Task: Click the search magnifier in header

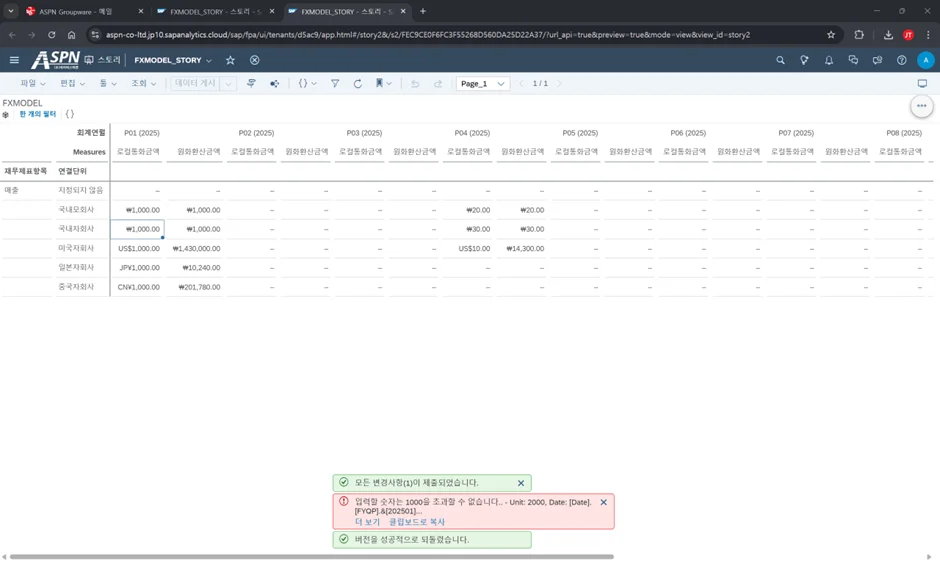Action: pos(780,60)
